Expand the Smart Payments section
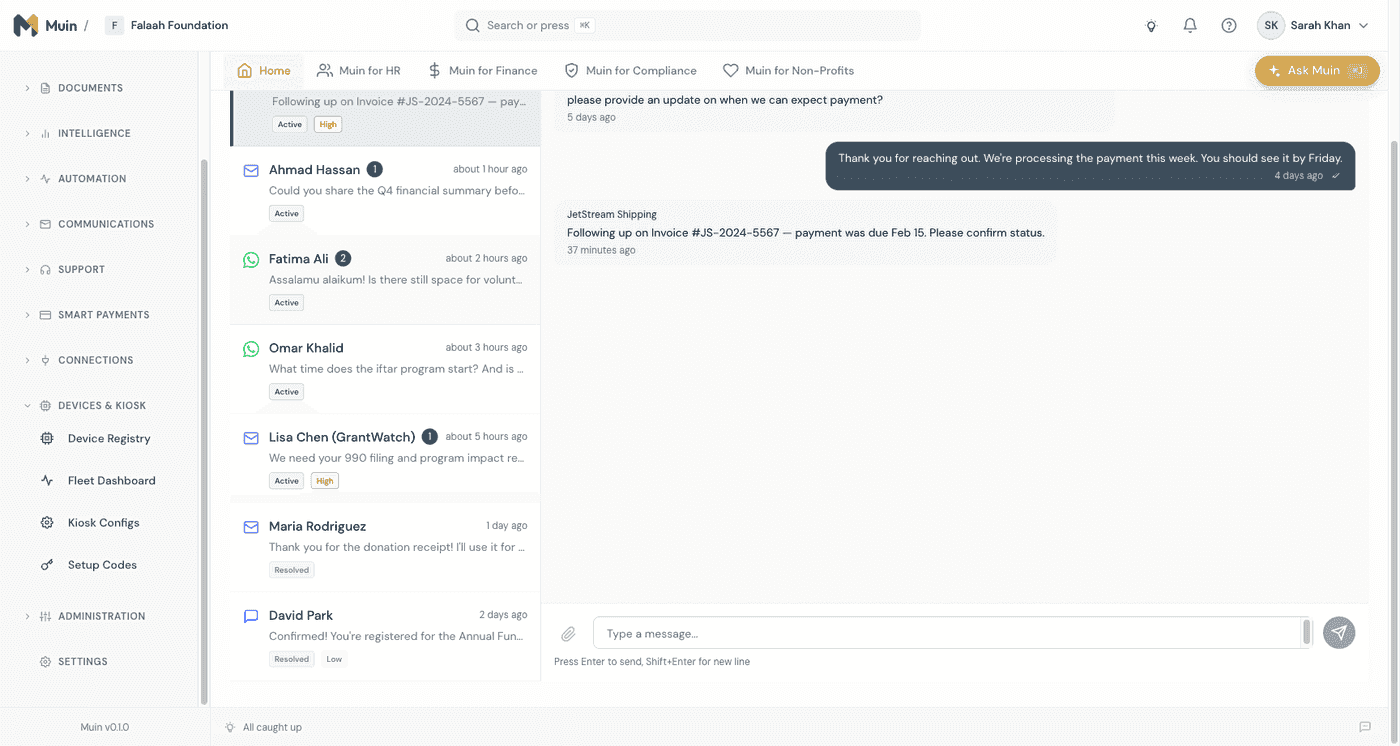Screen dimensions: 1400x746 (103, 315)
